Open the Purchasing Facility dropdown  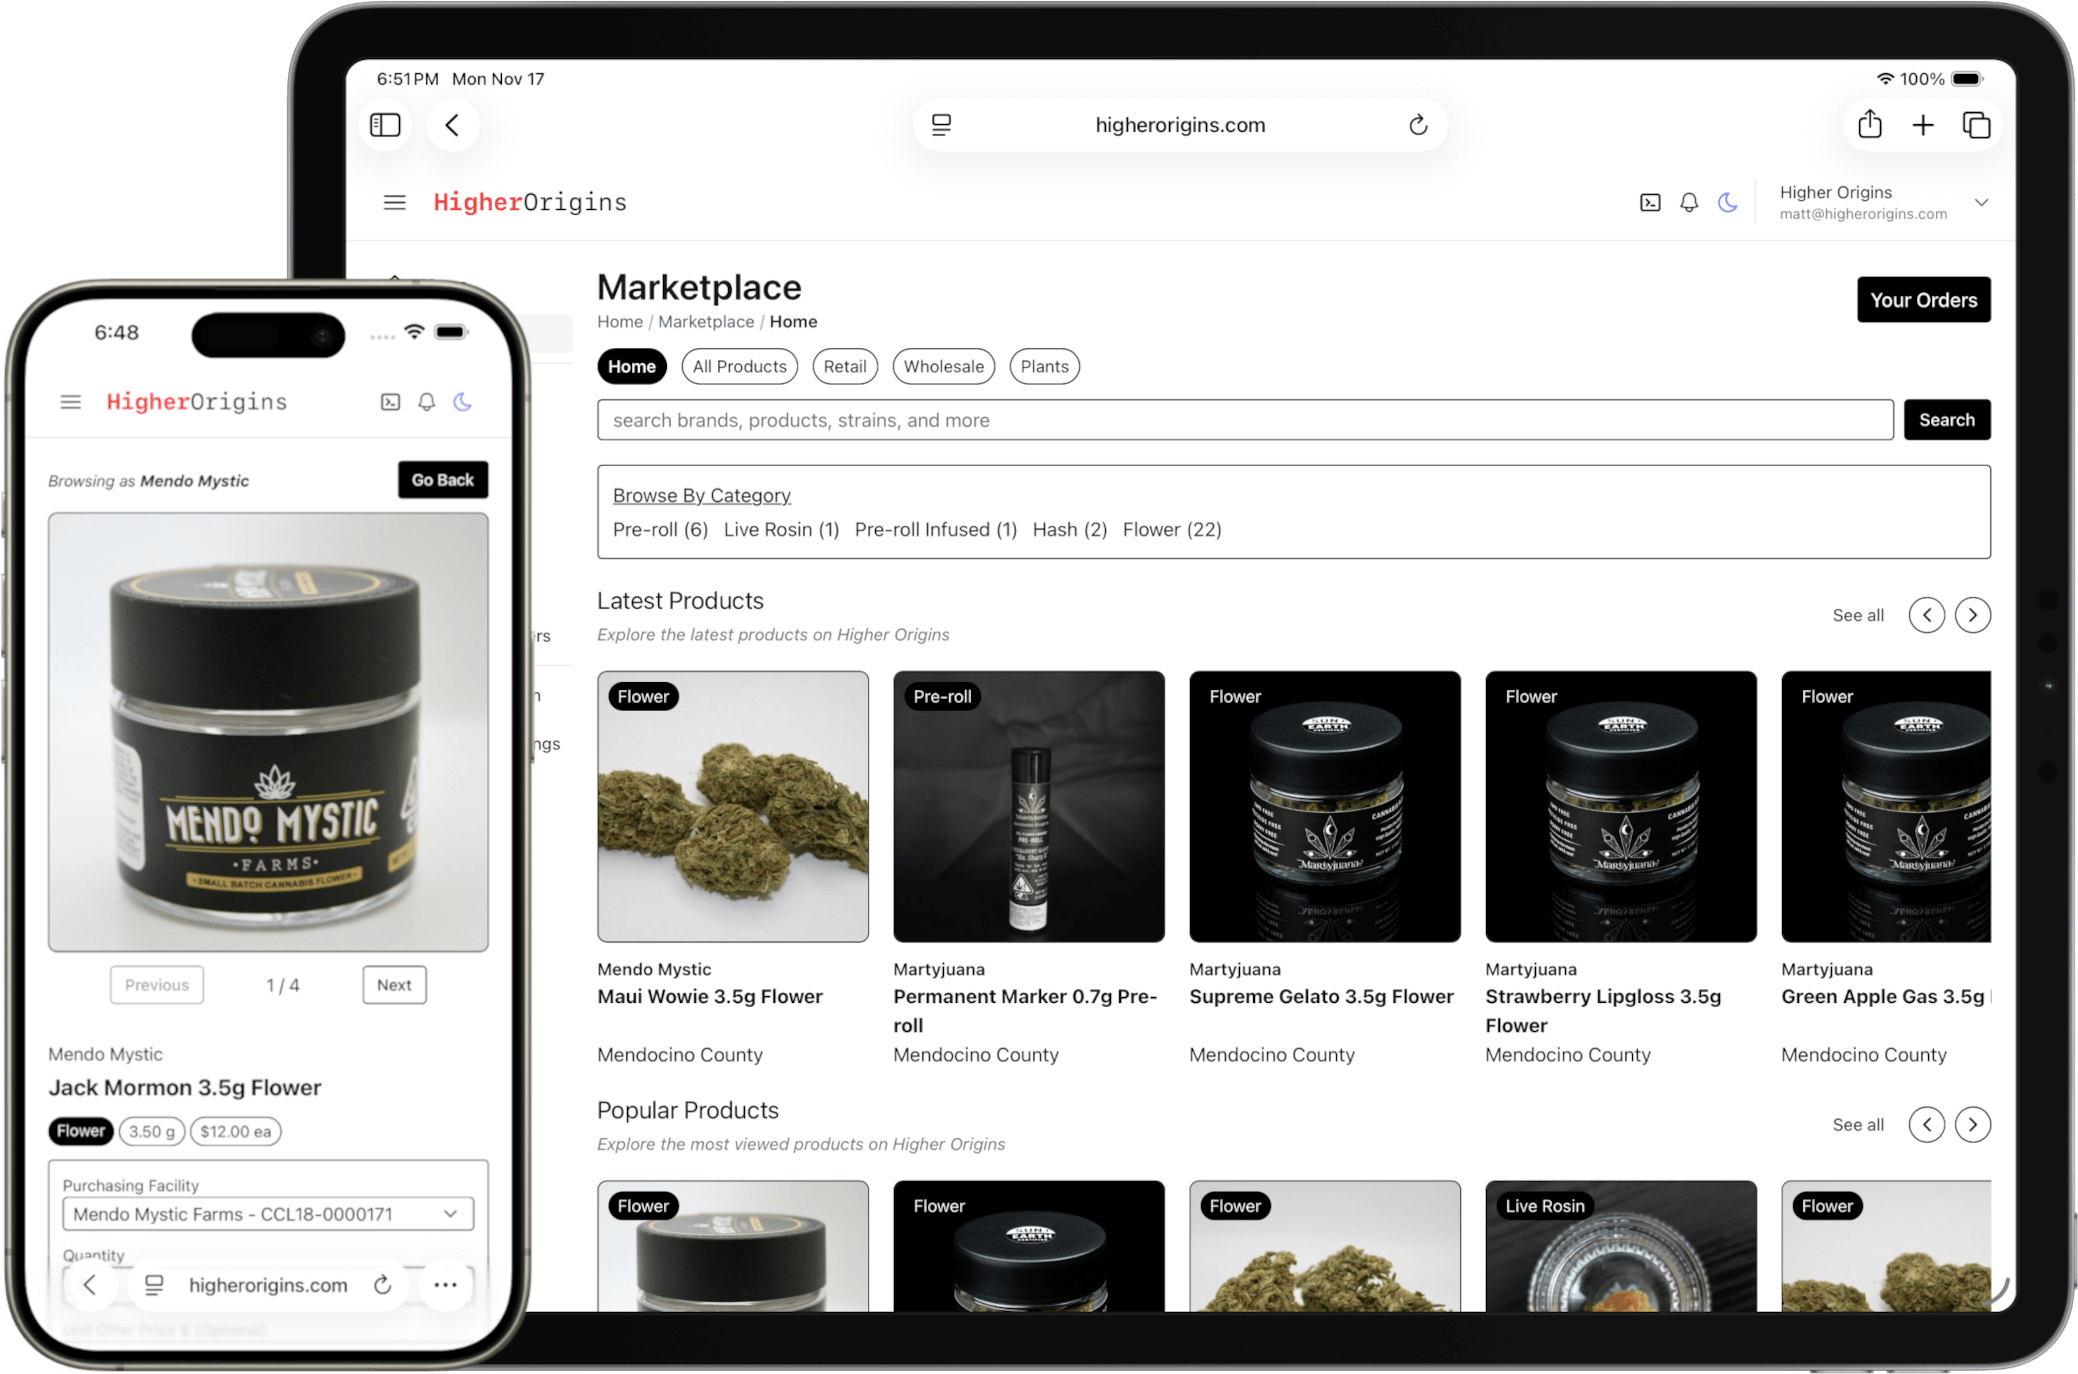[x=267, y=1212]
